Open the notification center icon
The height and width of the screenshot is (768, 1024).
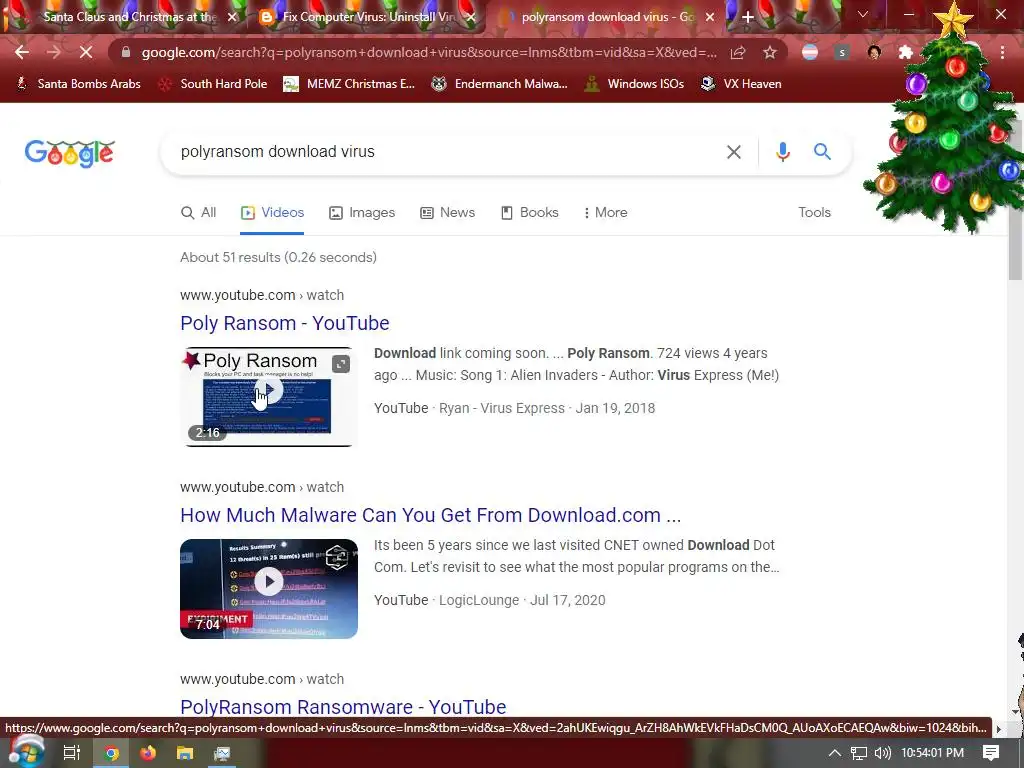tap(991, 753)
